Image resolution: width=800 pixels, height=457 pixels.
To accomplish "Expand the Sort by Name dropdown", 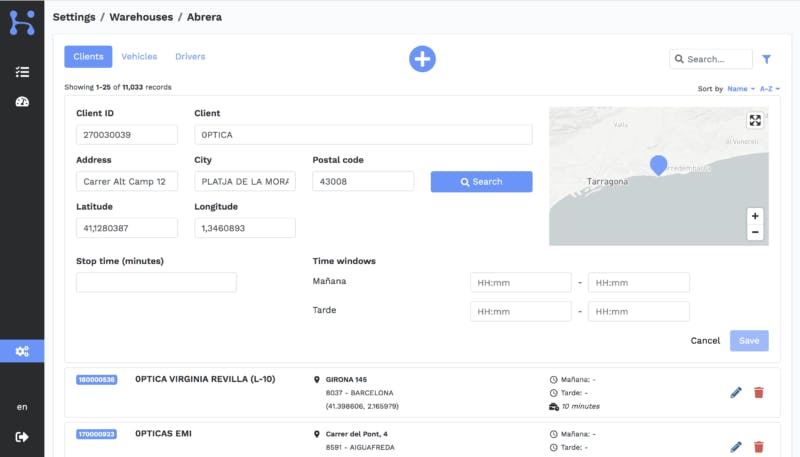I will 740,89.
